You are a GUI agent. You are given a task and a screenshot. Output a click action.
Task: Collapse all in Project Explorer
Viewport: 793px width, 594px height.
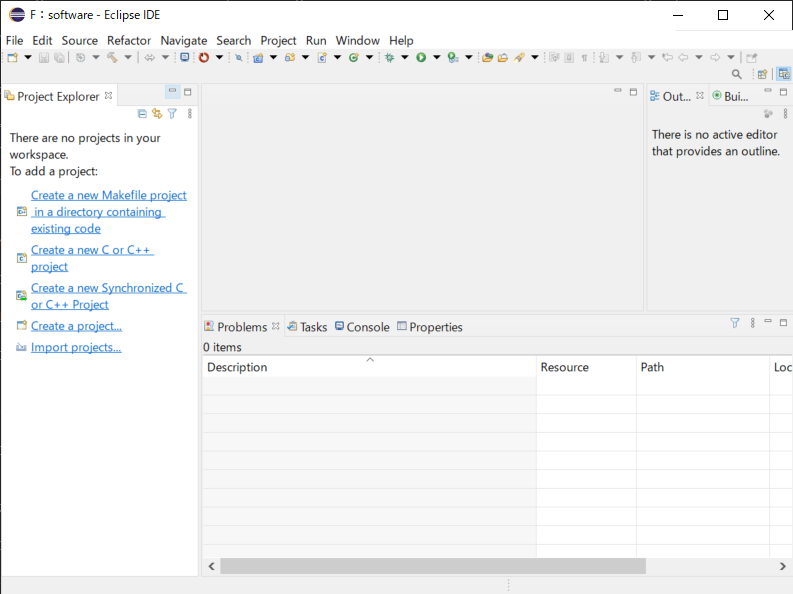pos(142,114)
